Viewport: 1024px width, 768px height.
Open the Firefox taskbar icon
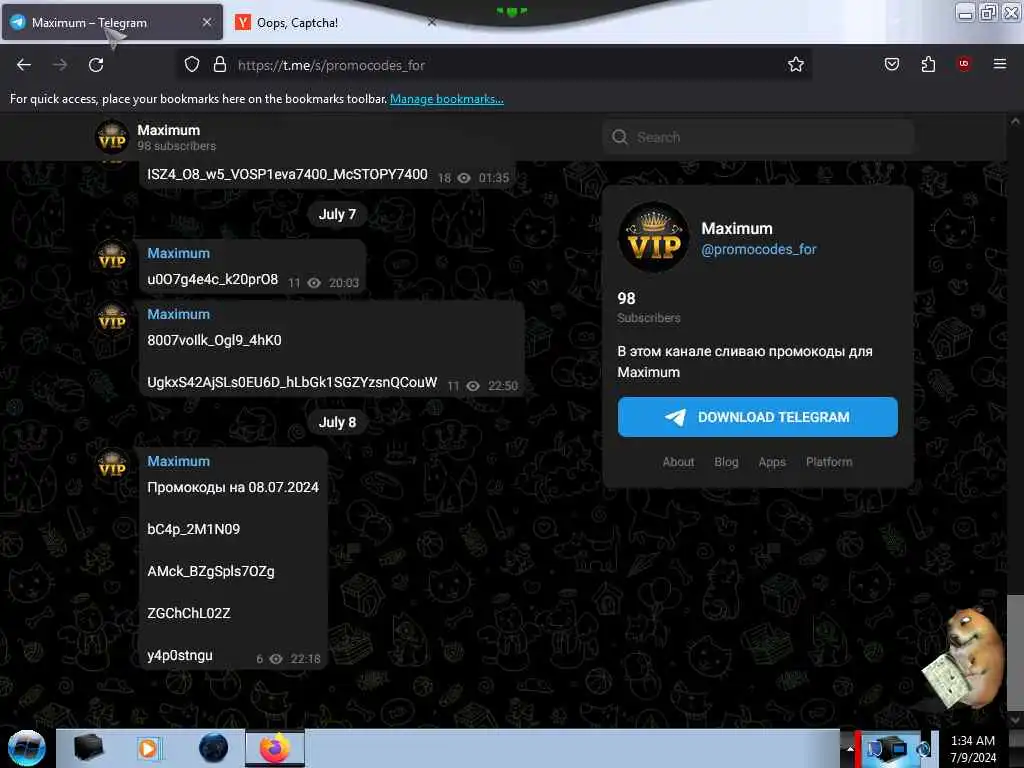point(275,748)
